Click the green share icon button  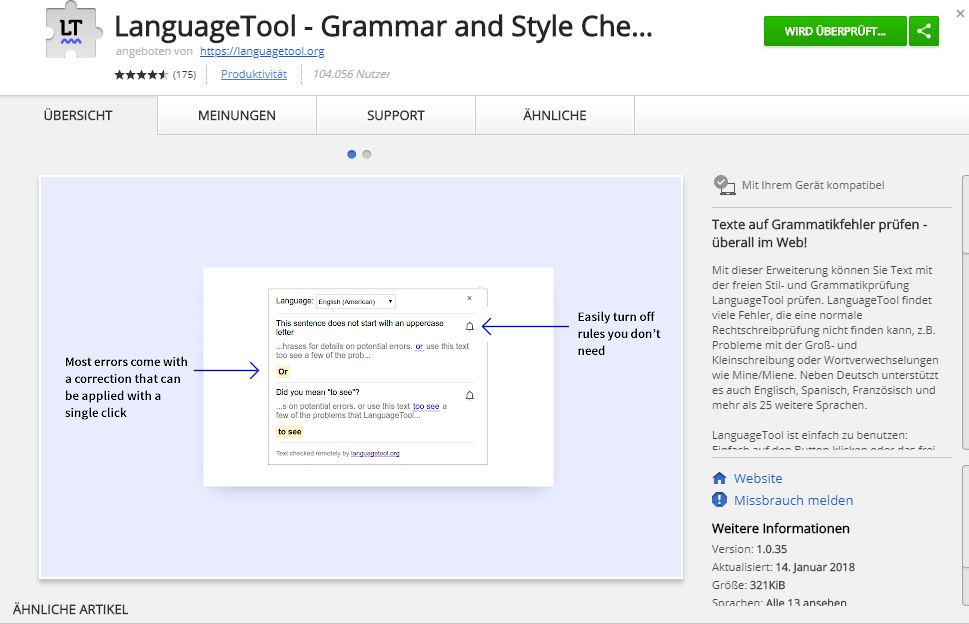point(924,31)
